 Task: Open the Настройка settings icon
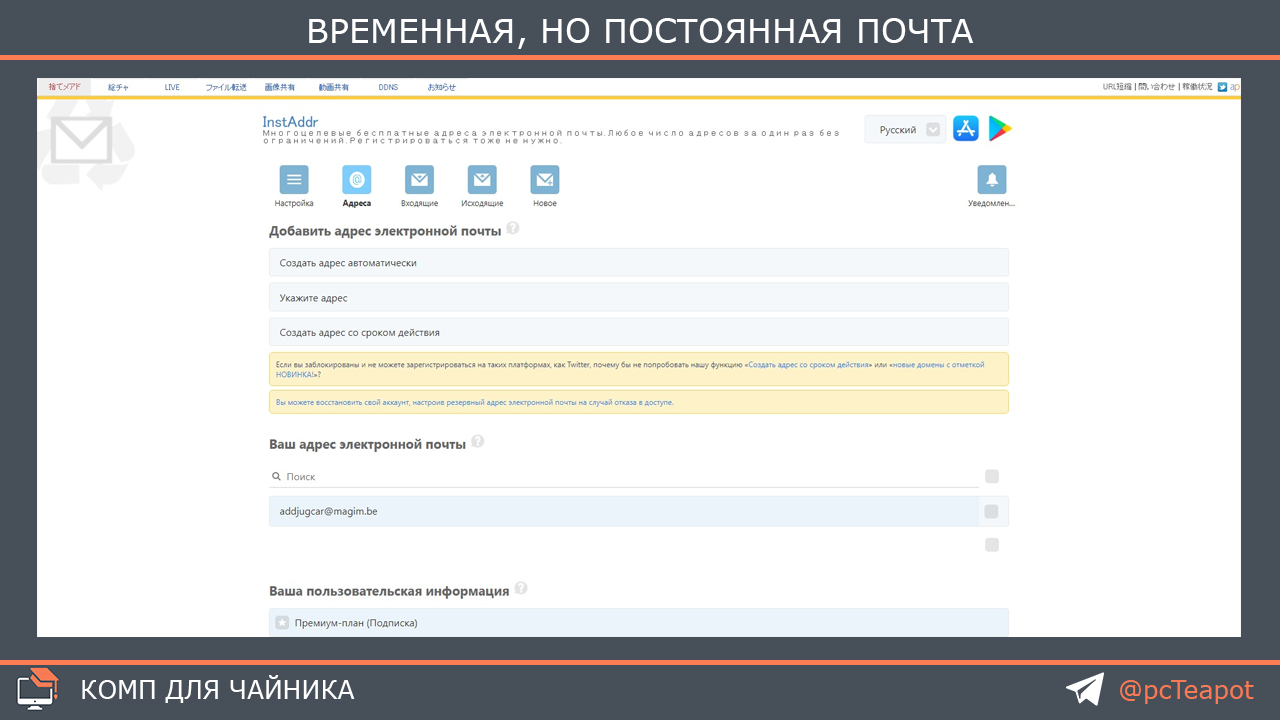coord(294,180)
